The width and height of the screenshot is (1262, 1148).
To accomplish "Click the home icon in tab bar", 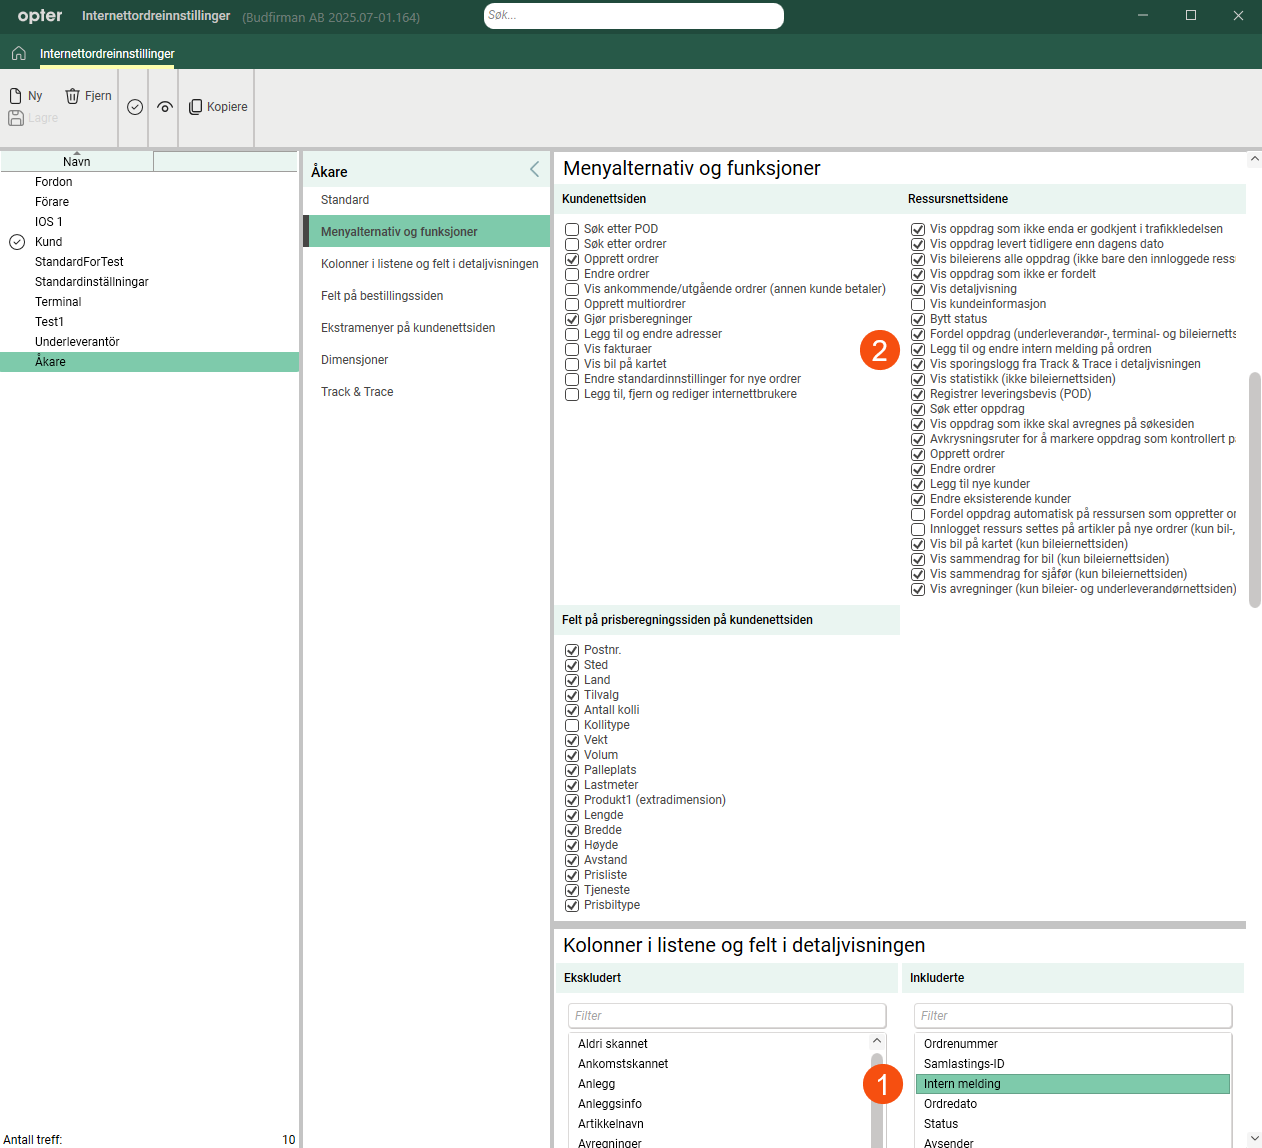I will point(18,53).
